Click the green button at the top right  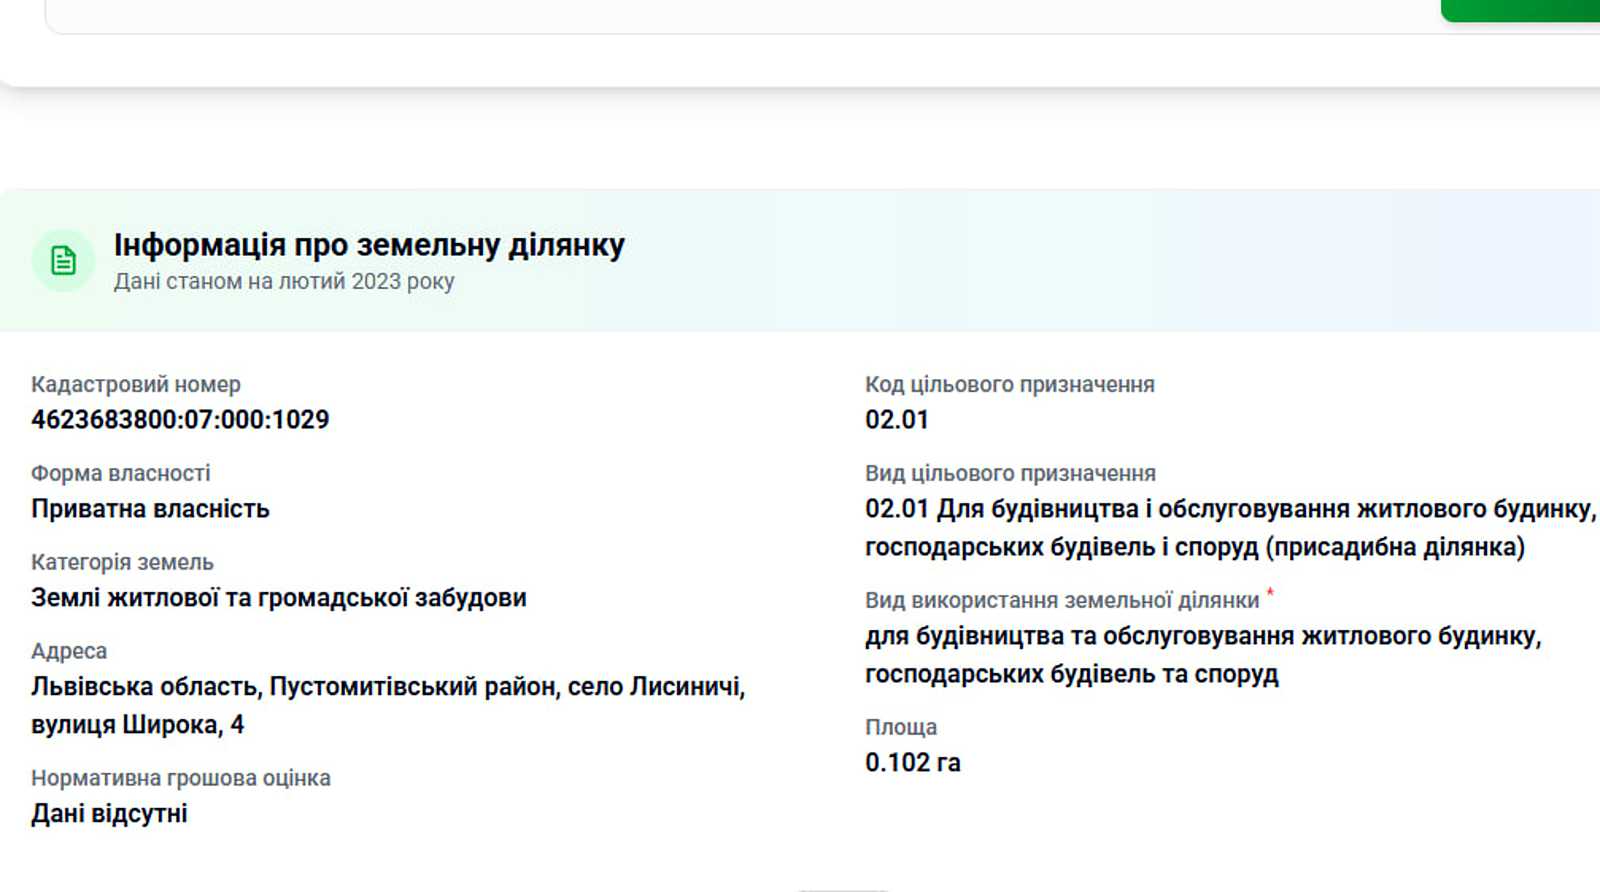click(1520, 10)
